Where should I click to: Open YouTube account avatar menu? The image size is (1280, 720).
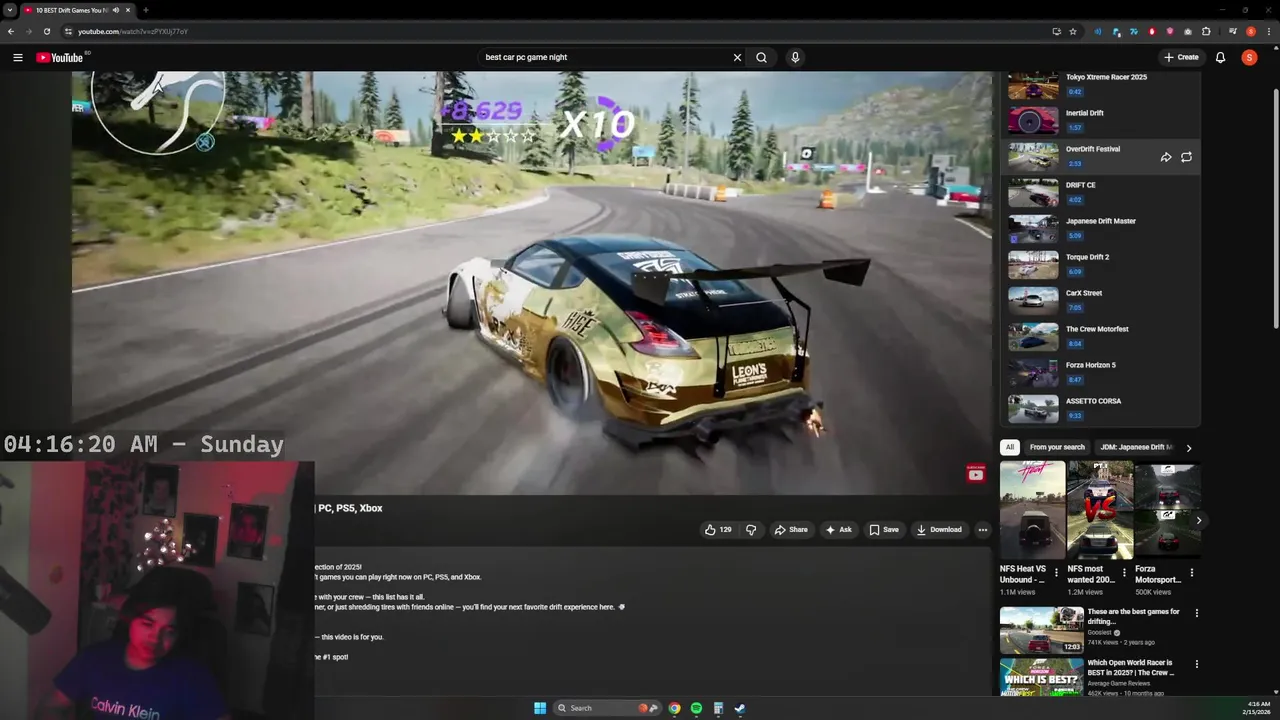[x=1249, y=57]
